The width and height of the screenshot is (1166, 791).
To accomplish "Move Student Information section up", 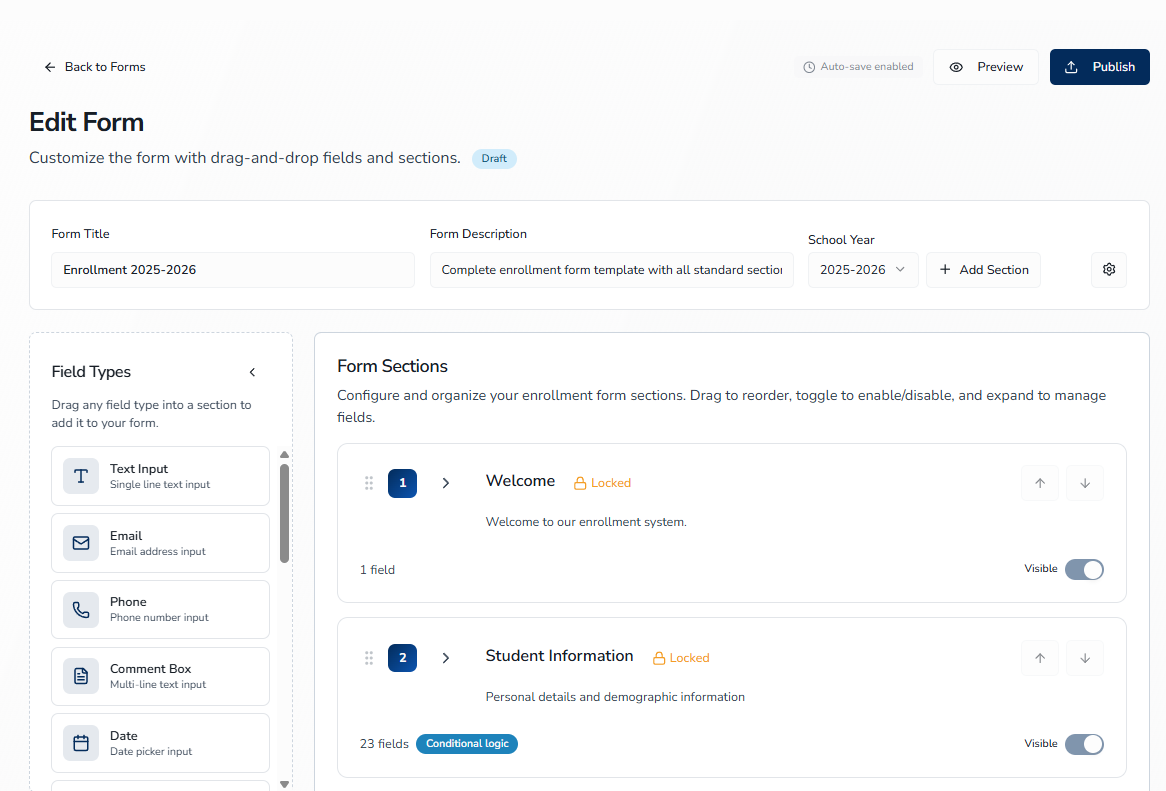I will click(1040, 658).
